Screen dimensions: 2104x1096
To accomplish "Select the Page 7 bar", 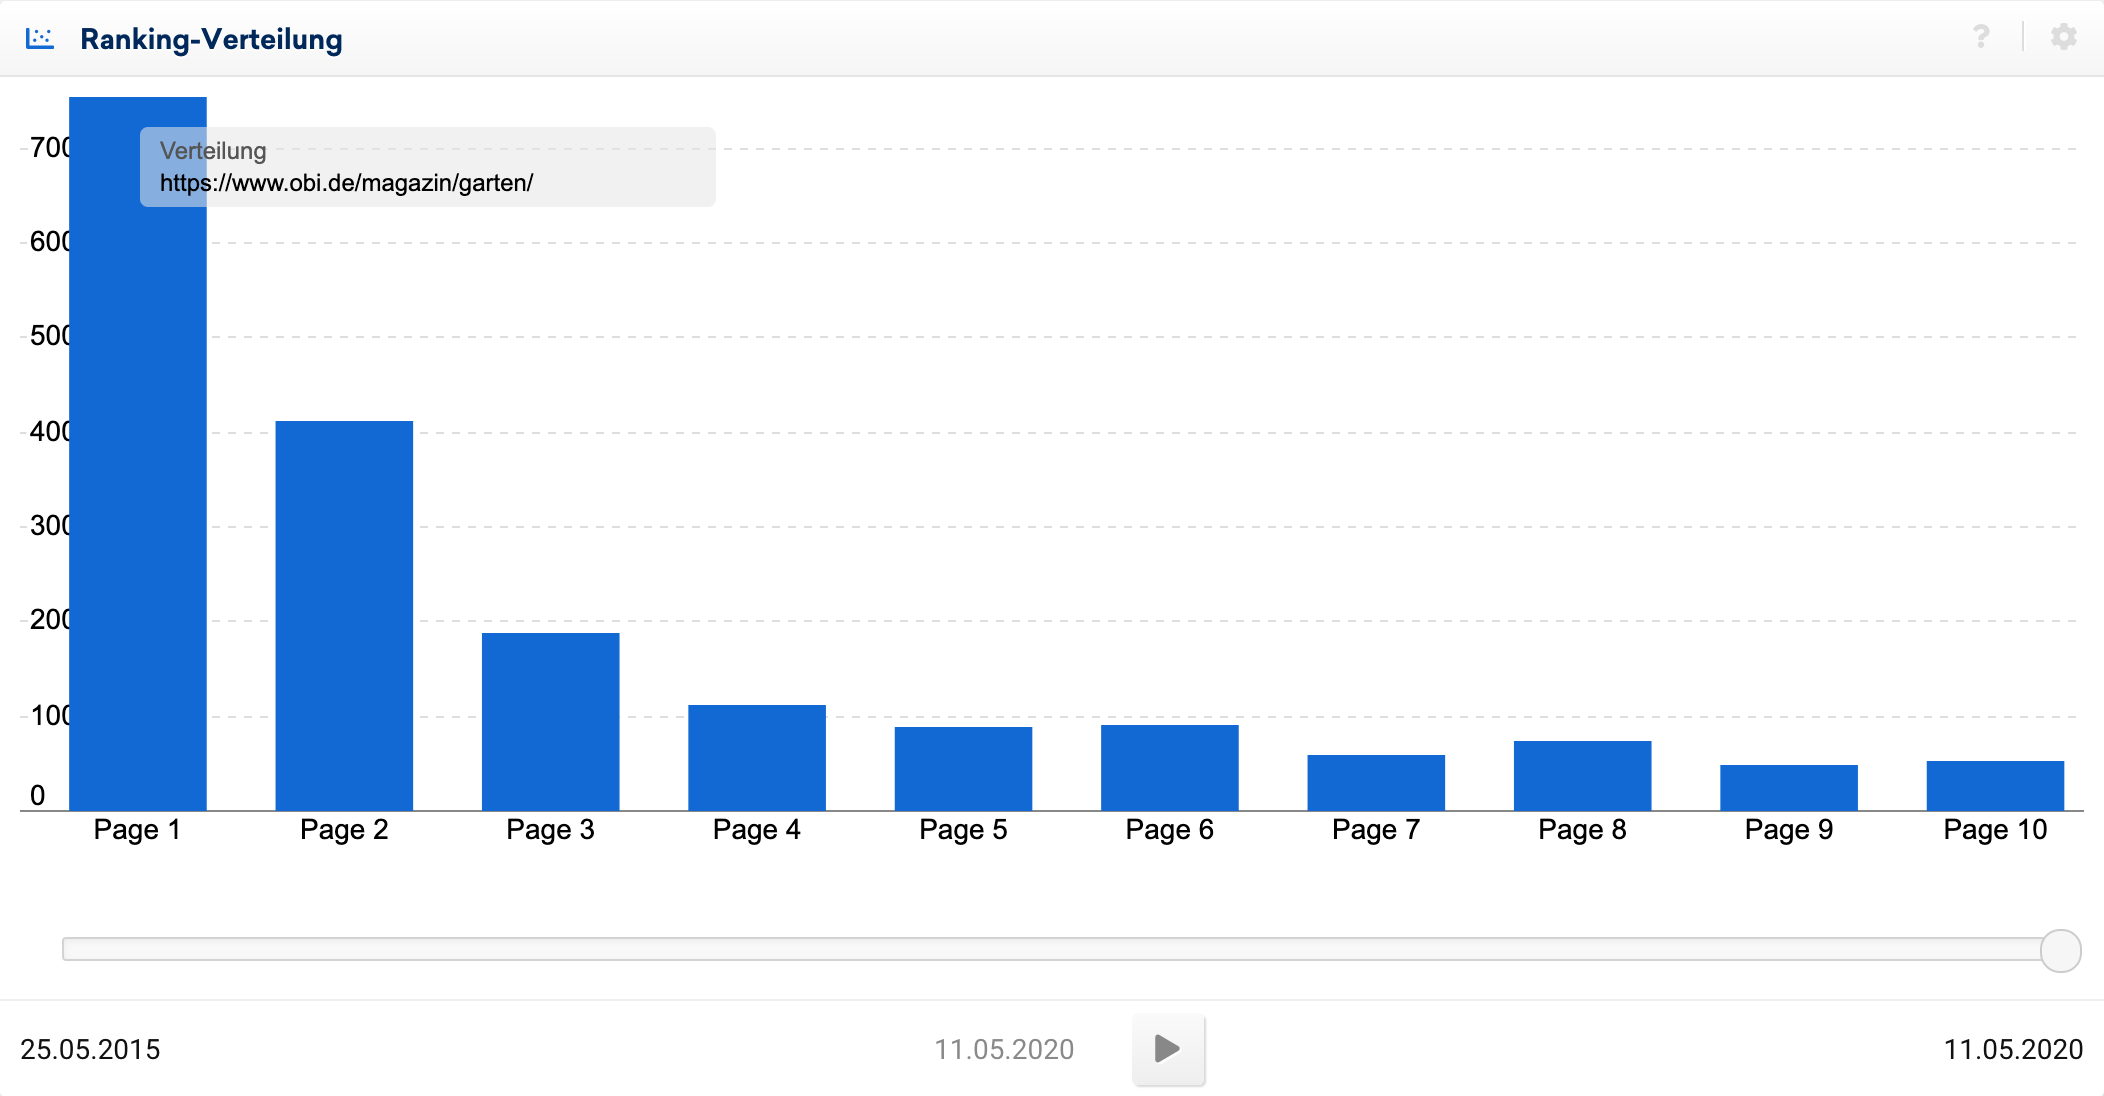I will tap(1376, 782).
